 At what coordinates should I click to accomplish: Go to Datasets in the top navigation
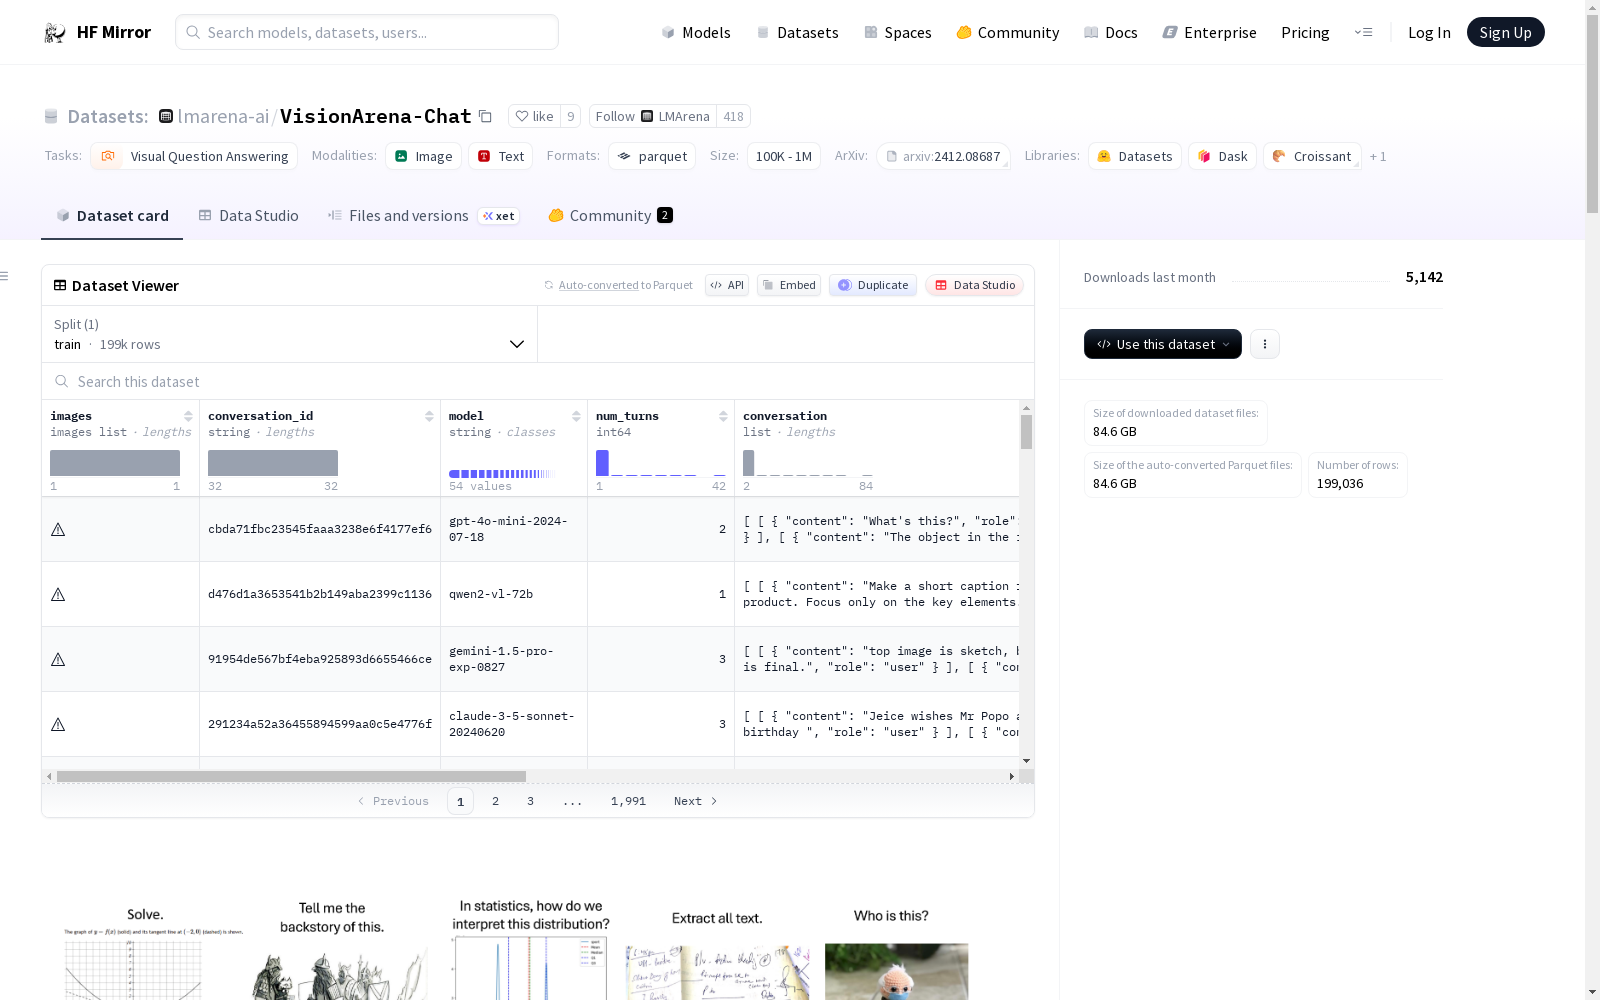click(x=797, y=33)
